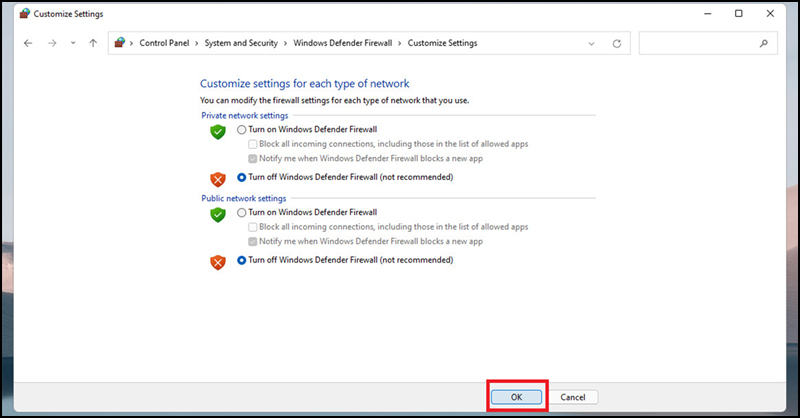
Task: Open Windows Defender Firewall breadcrumb
Action: pos(343,43)
